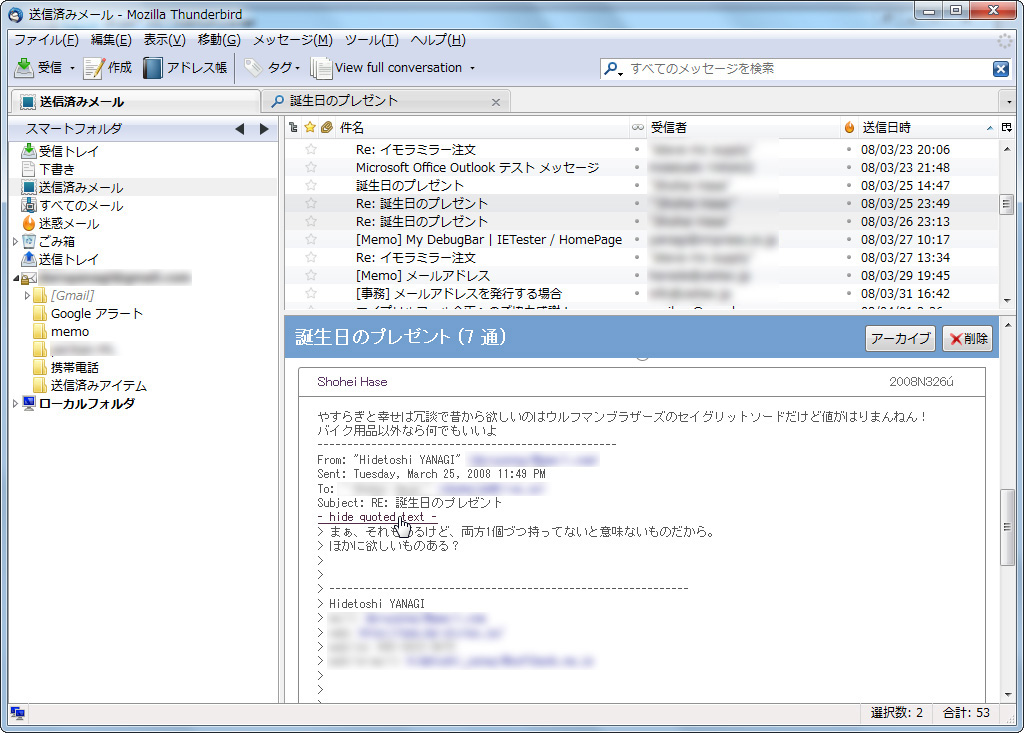
Task: Open the ヘルプ(H) menu
Action: coord(438,40)
